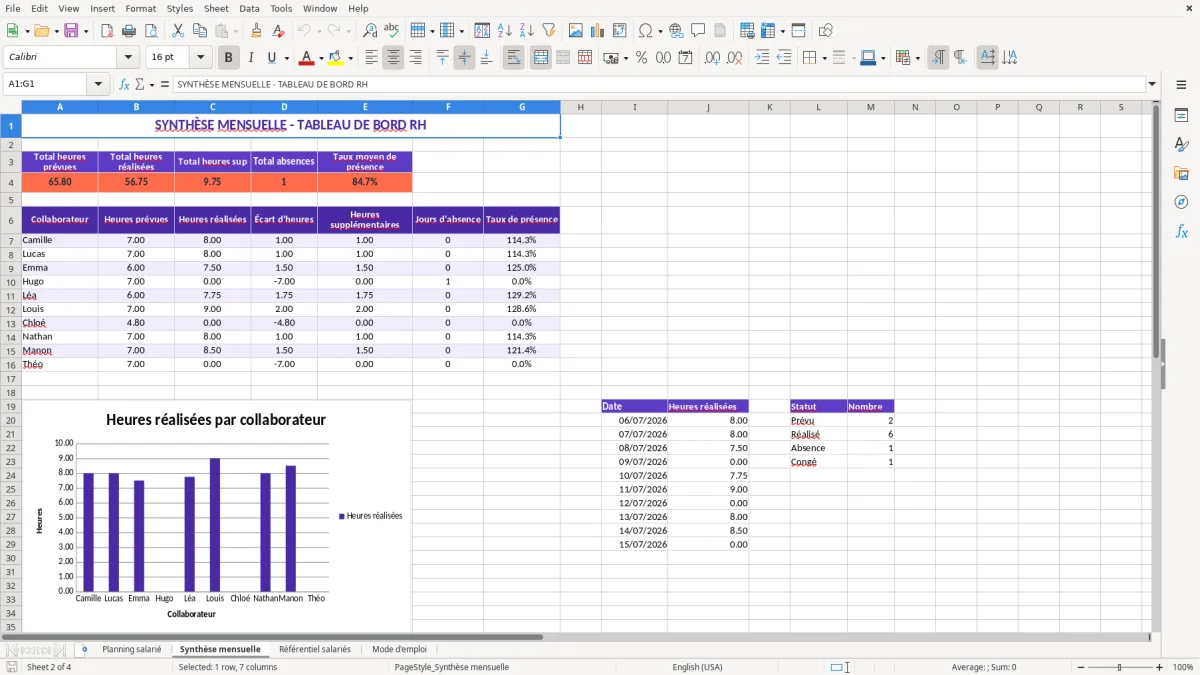Click the Increase Indent icon
This screenshot has width=1200, height=675.
point(762,58)
